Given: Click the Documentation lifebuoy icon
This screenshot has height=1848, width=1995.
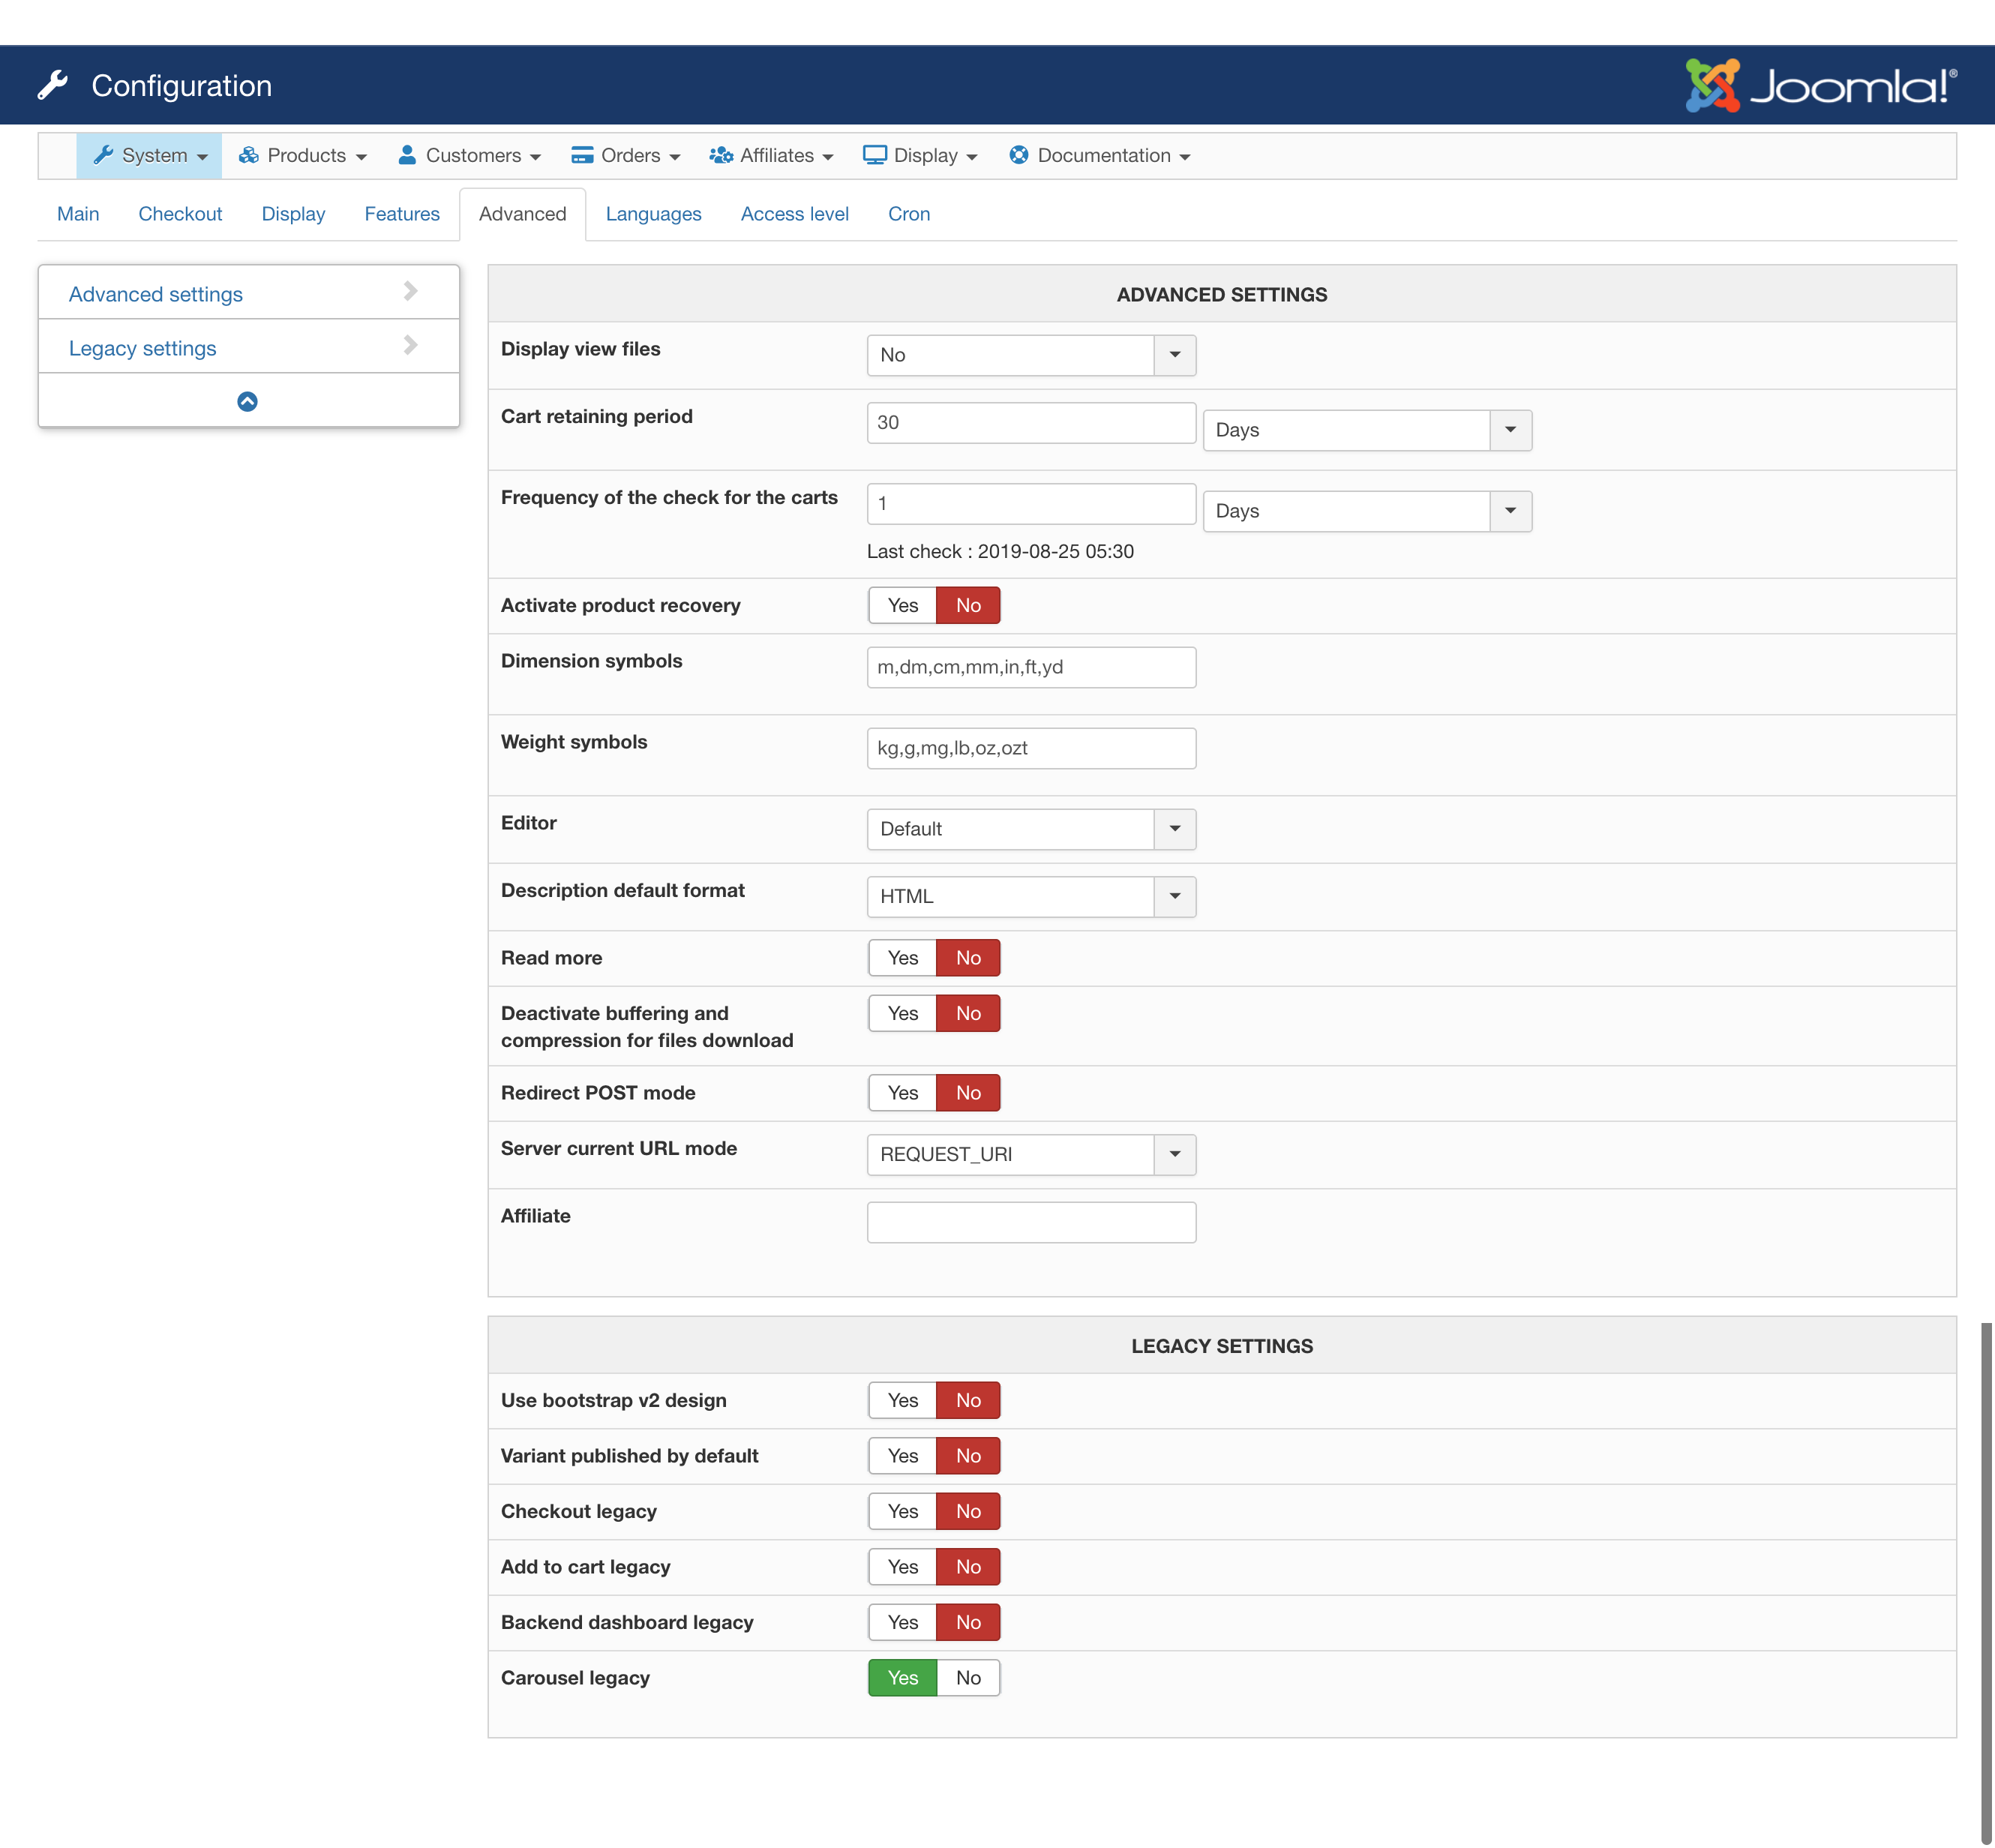Looking at the screenshot, I should 1019,155.
